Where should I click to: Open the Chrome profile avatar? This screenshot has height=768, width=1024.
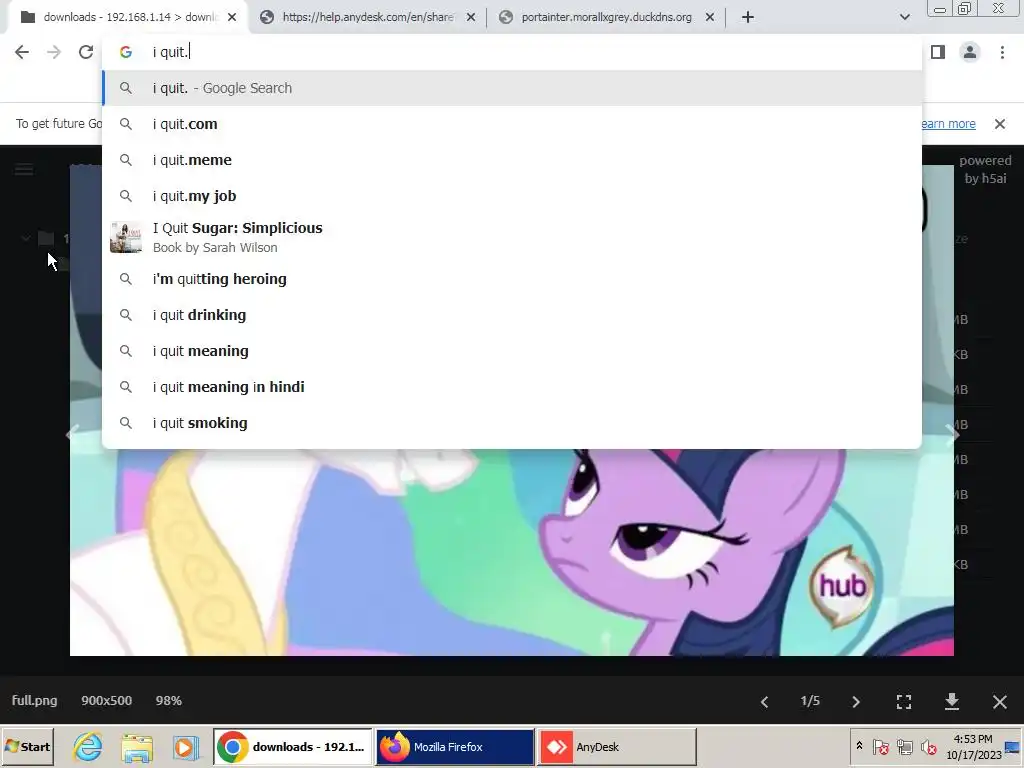point(970,52)
